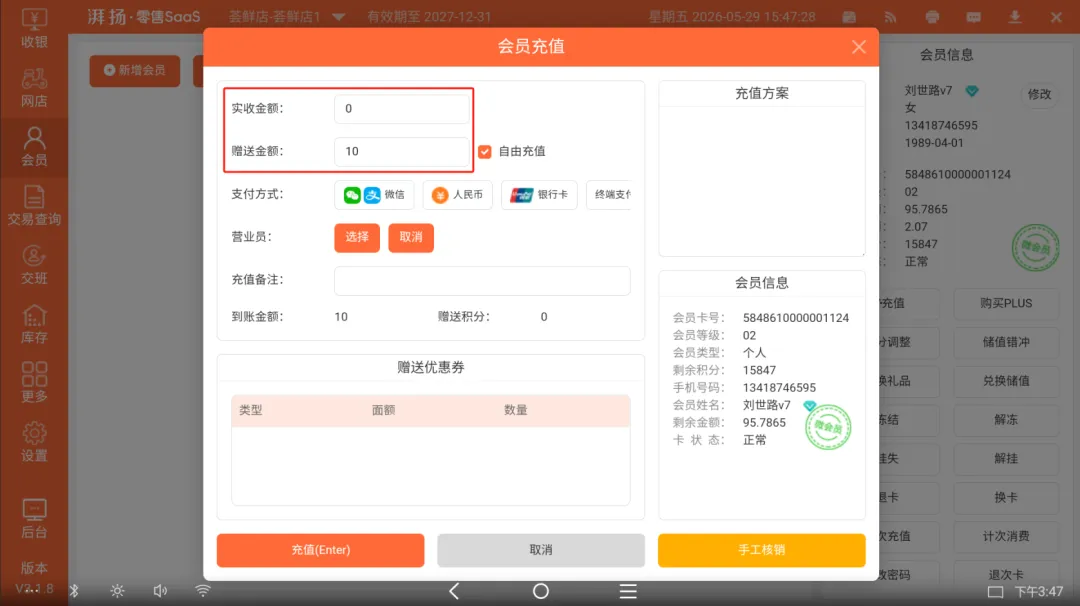This screenshot has width=1080, height=606.
Task: Click the 数量 column header
Action: click(x=515, y=410)
